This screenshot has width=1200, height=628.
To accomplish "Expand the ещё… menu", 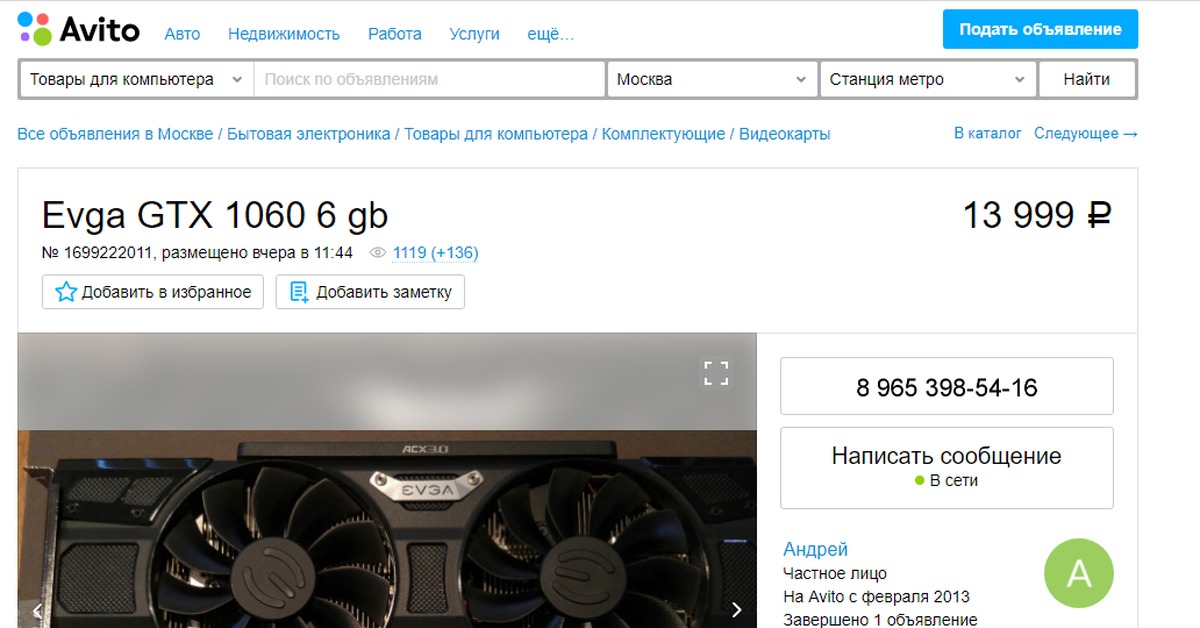I will (x=551, y=34).
